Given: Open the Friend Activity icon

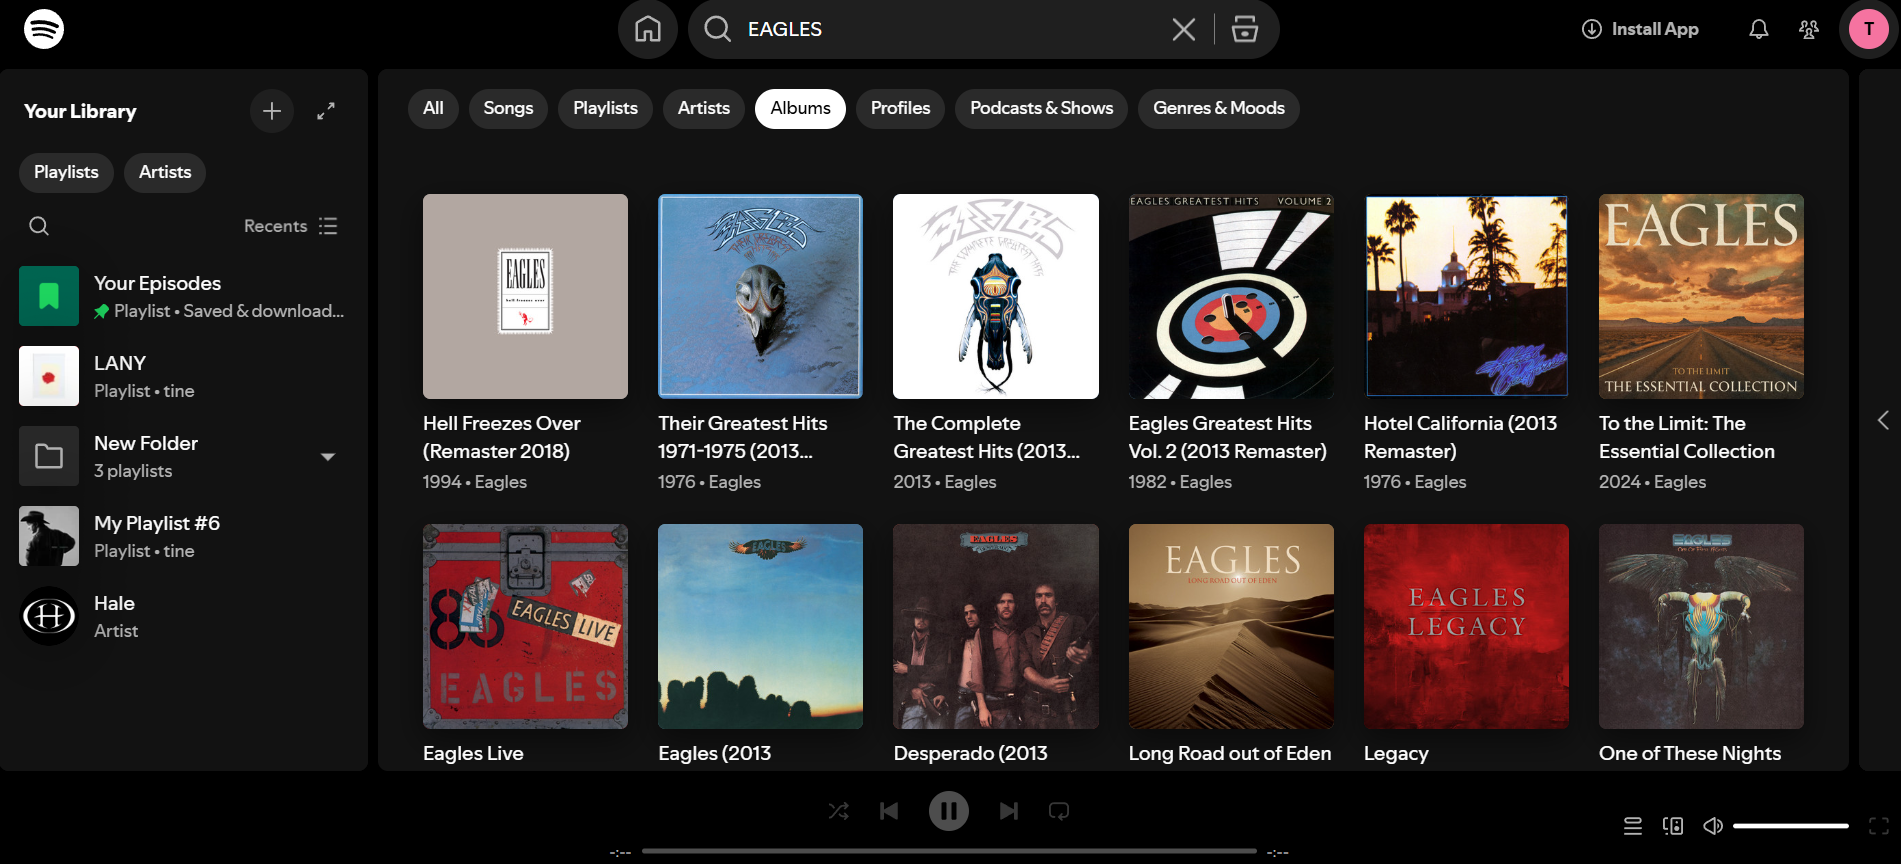Looking at the screenshot, I should point(1809,29).
